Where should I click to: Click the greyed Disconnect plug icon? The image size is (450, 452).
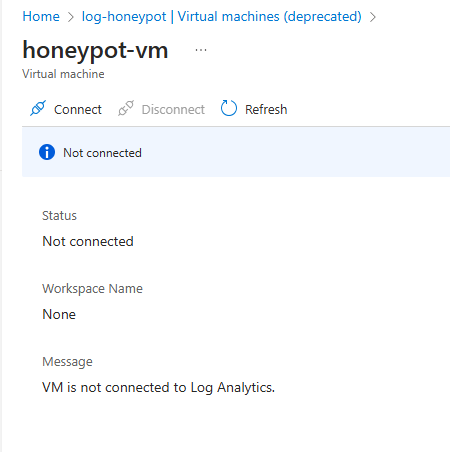(126, 108)
